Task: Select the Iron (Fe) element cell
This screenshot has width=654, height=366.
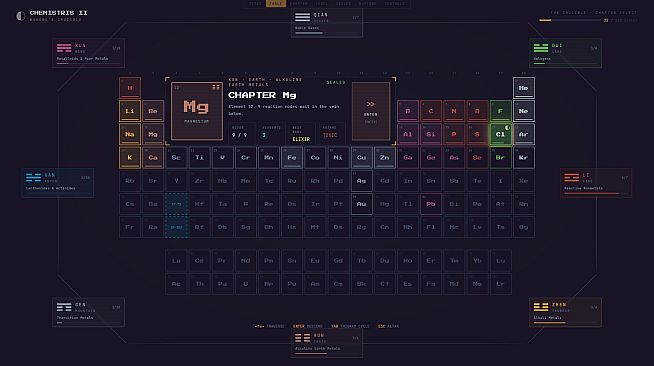Action: pos(292,158)
